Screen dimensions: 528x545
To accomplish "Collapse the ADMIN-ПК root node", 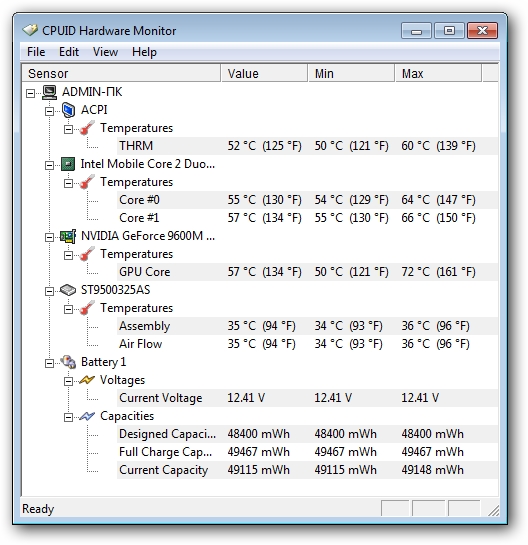I will click(x=31, y=93).
